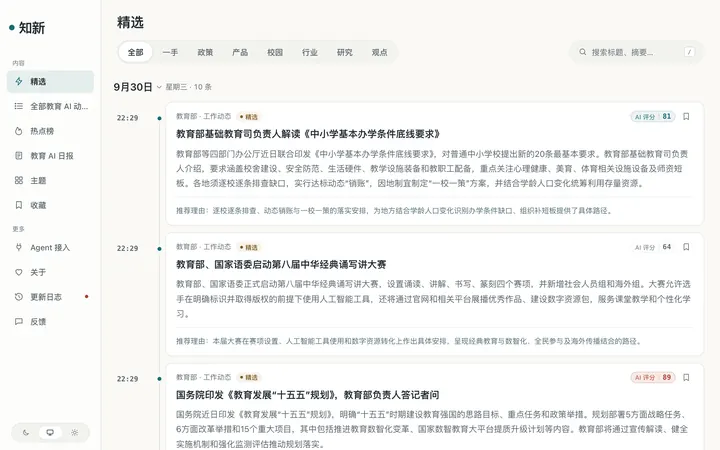Open article 教育部、国家语委启动第八届中华经典诵写讲大赛

(x=281, y=264)
